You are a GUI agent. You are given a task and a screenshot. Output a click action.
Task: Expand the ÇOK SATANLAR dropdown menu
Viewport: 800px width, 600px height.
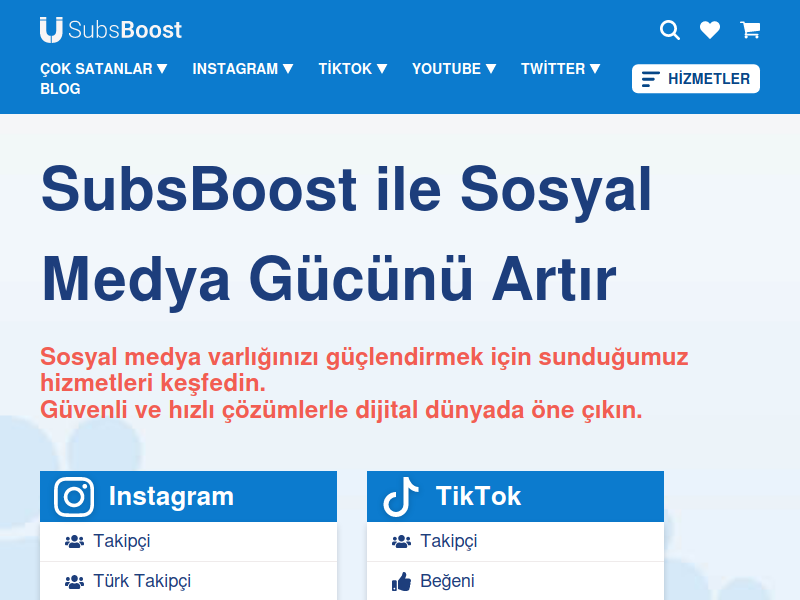click(104, 69)
